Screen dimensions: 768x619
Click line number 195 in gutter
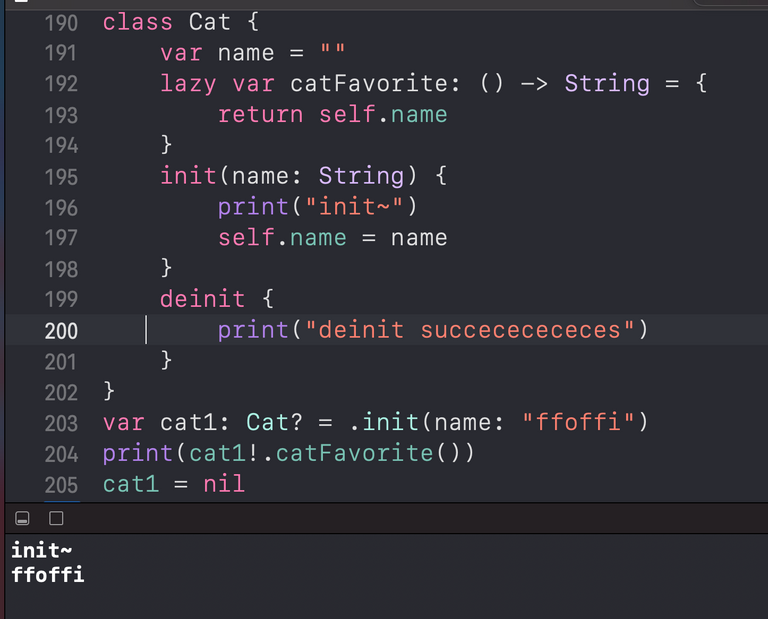(61, 177)
